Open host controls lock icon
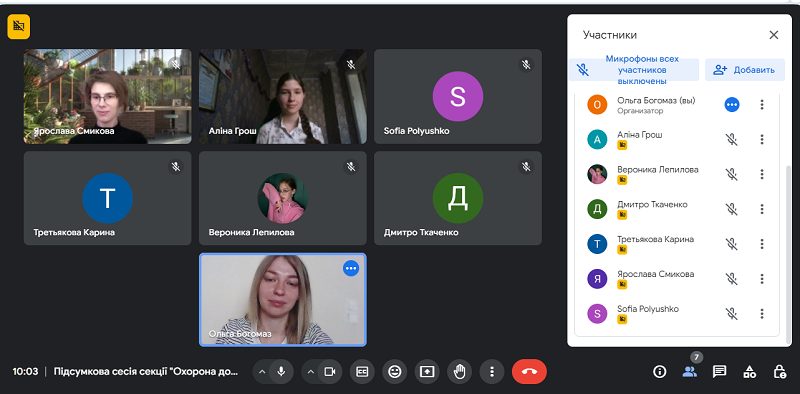Screen dimensions: 800x394 click(x=780, y=372)
